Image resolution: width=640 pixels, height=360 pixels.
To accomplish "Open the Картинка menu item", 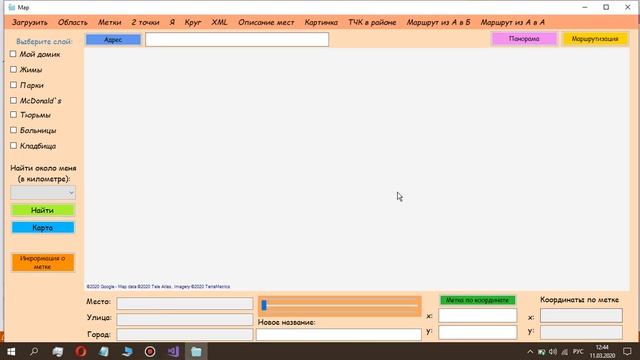I will [321, 22].
